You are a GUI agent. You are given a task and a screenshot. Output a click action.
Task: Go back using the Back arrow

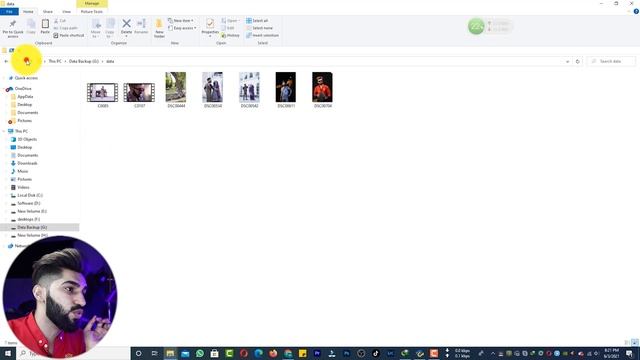6,61
